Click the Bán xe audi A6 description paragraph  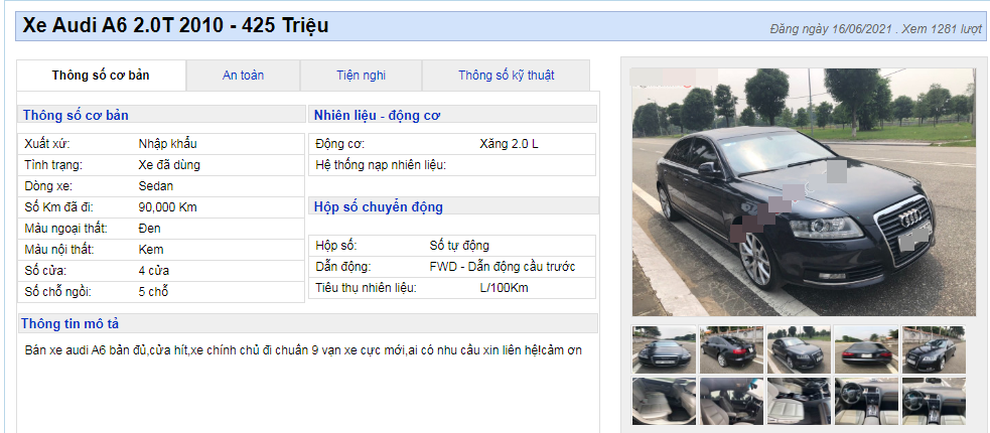pyautogui.click(x=303, y=350)
